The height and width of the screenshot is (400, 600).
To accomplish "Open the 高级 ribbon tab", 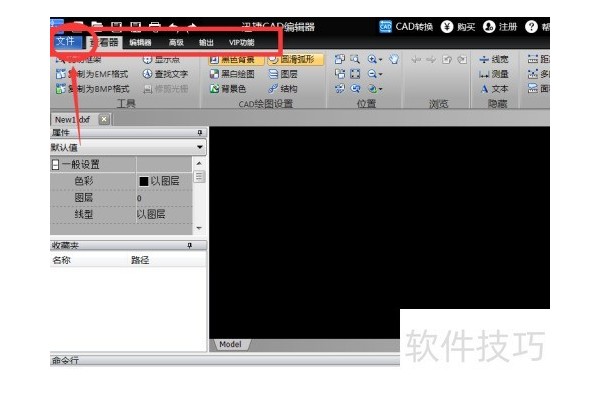I will (176, 42).
